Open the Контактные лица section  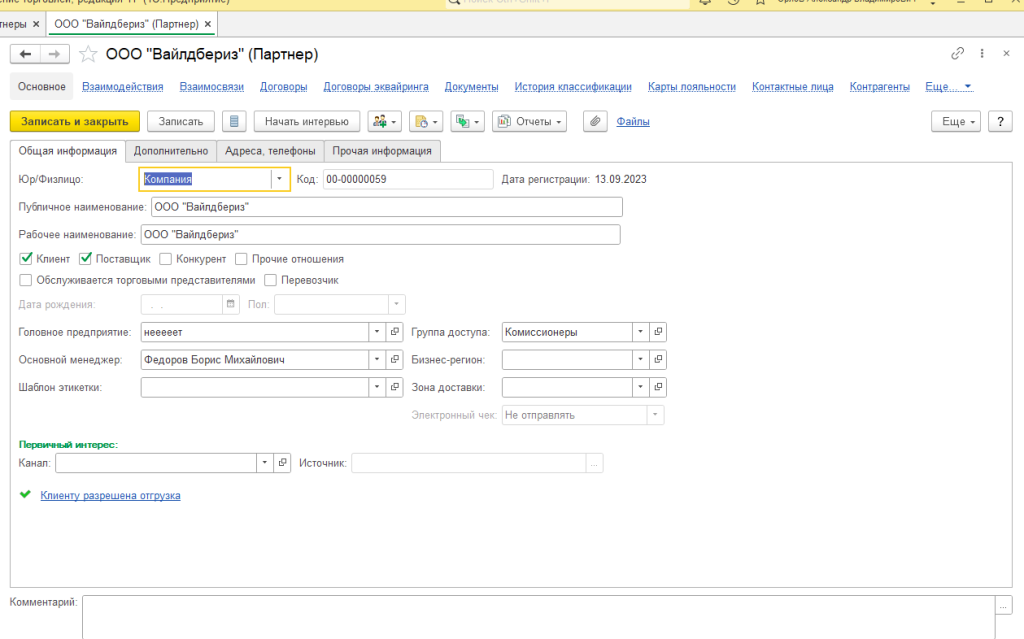coord(793,87)
